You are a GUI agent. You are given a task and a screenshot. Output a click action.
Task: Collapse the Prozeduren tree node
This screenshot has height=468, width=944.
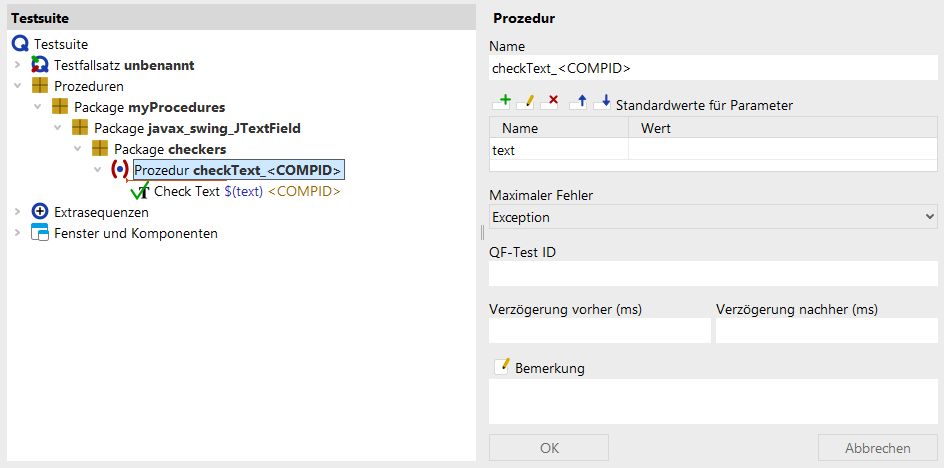[x=17, y=86]
